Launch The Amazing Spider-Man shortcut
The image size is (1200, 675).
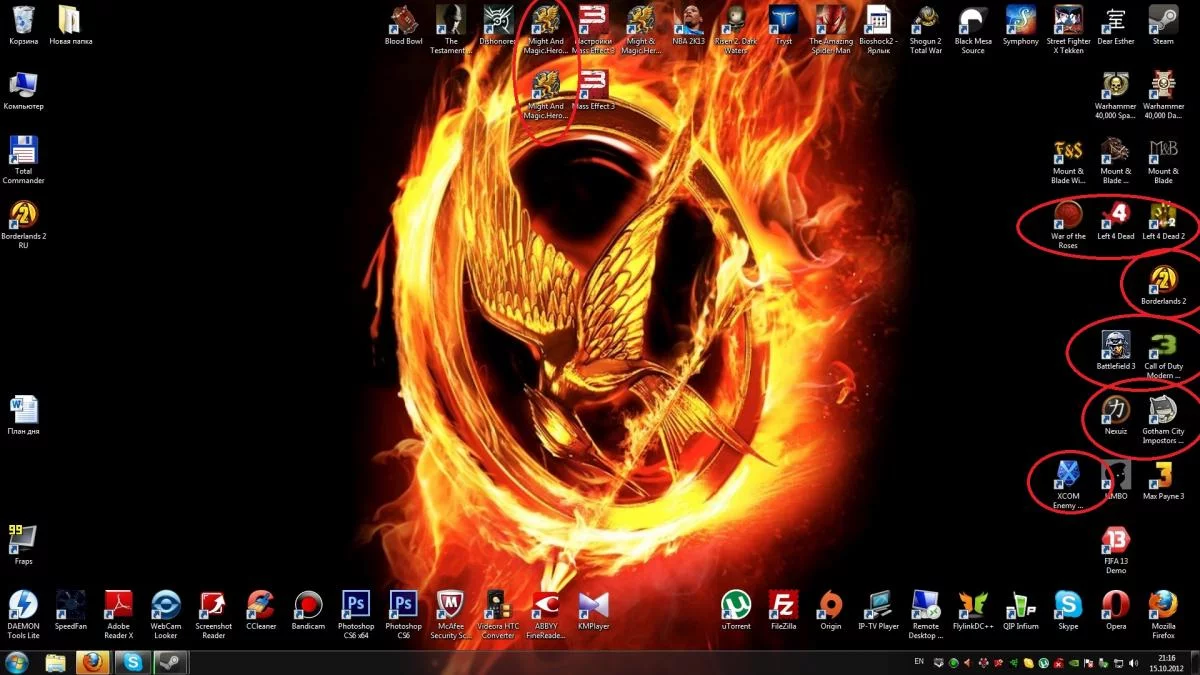[x=831, y=30]
